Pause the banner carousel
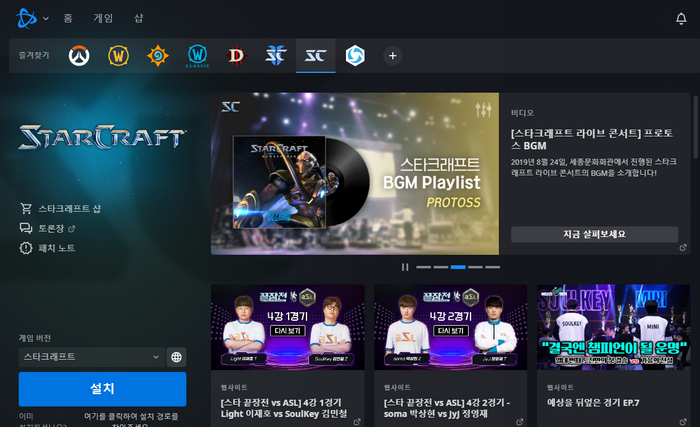 pyautogui.click(x=405, y=267)
